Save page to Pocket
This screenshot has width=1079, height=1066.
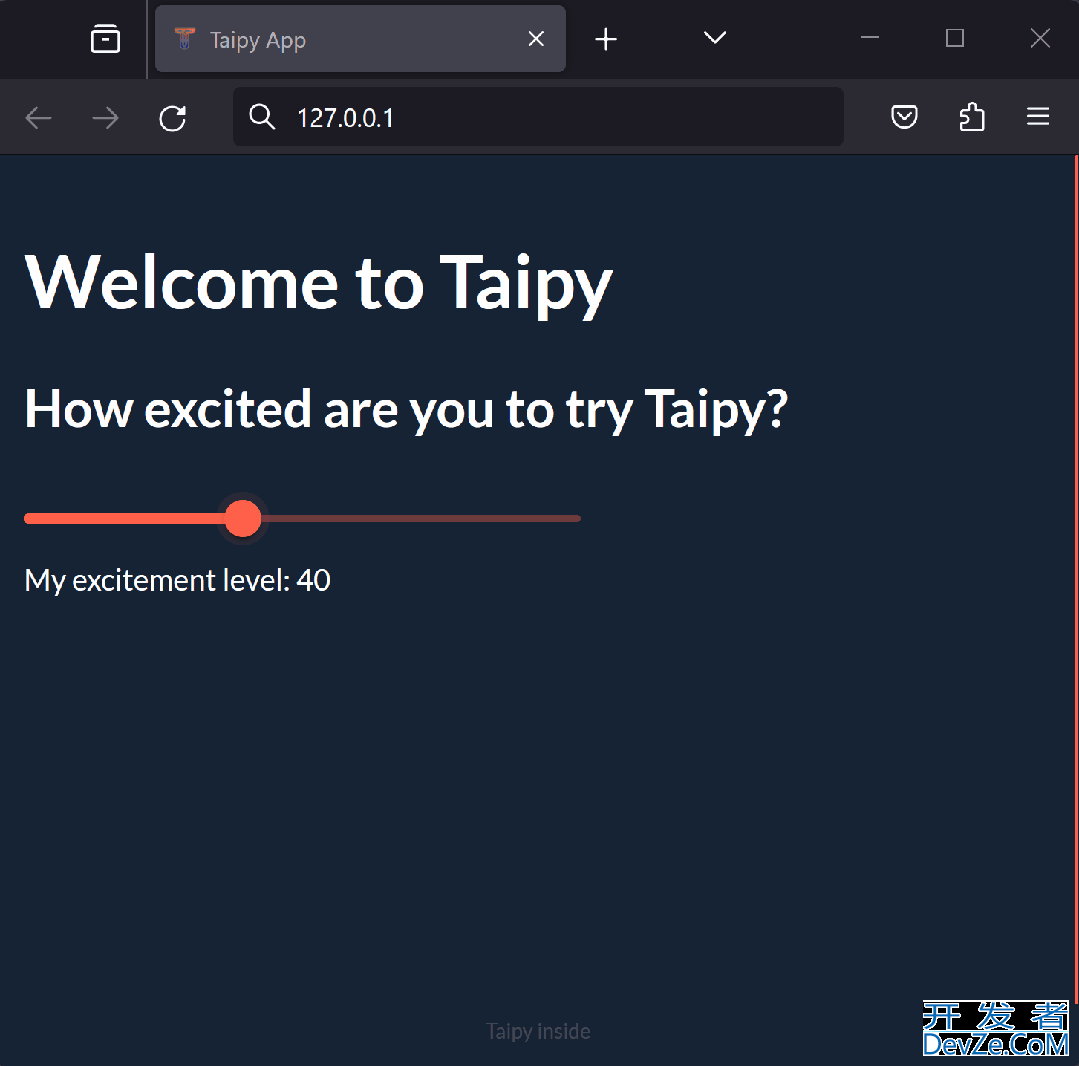coord(904,117)
